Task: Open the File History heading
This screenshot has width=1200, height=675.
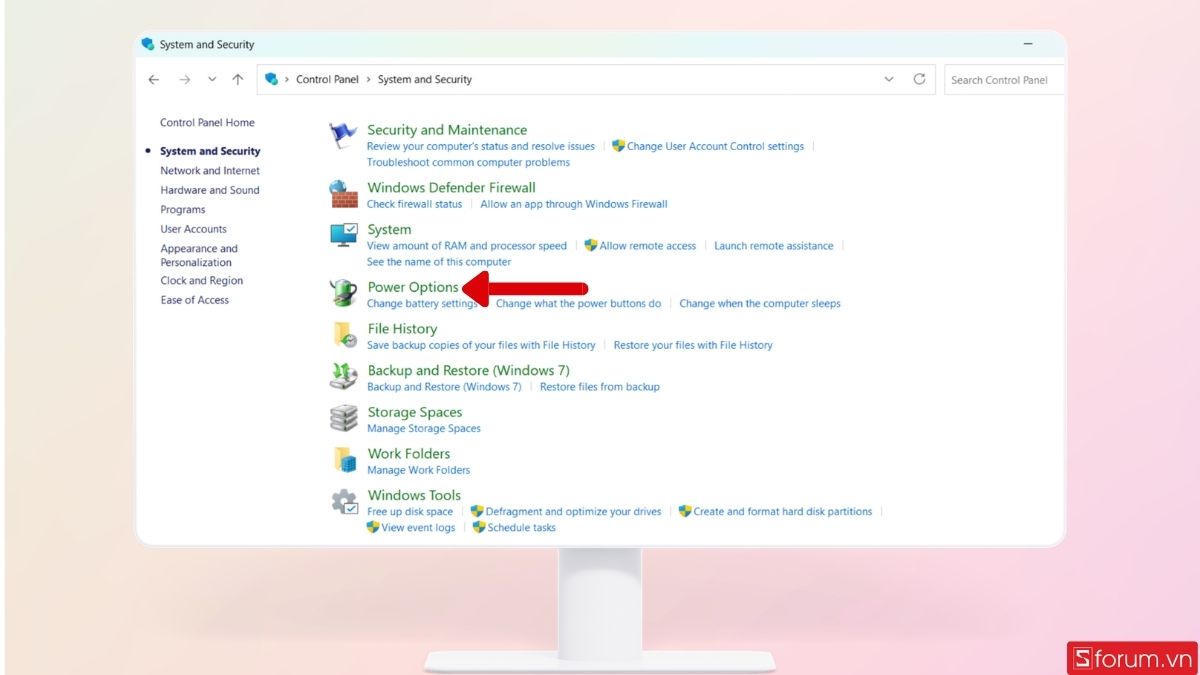Action: point(402,329)
